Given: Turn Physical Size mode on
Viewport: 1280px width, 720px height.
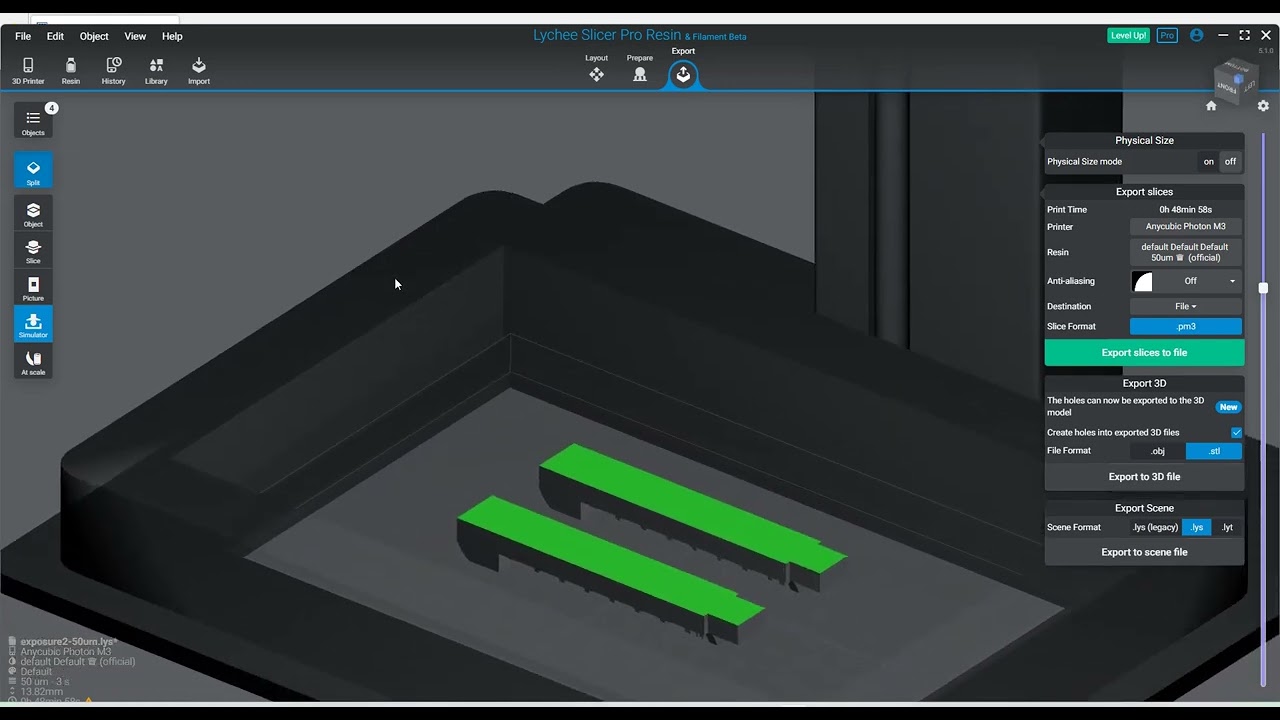Looking at the screenshot, I should click(x=1208, y=161).
